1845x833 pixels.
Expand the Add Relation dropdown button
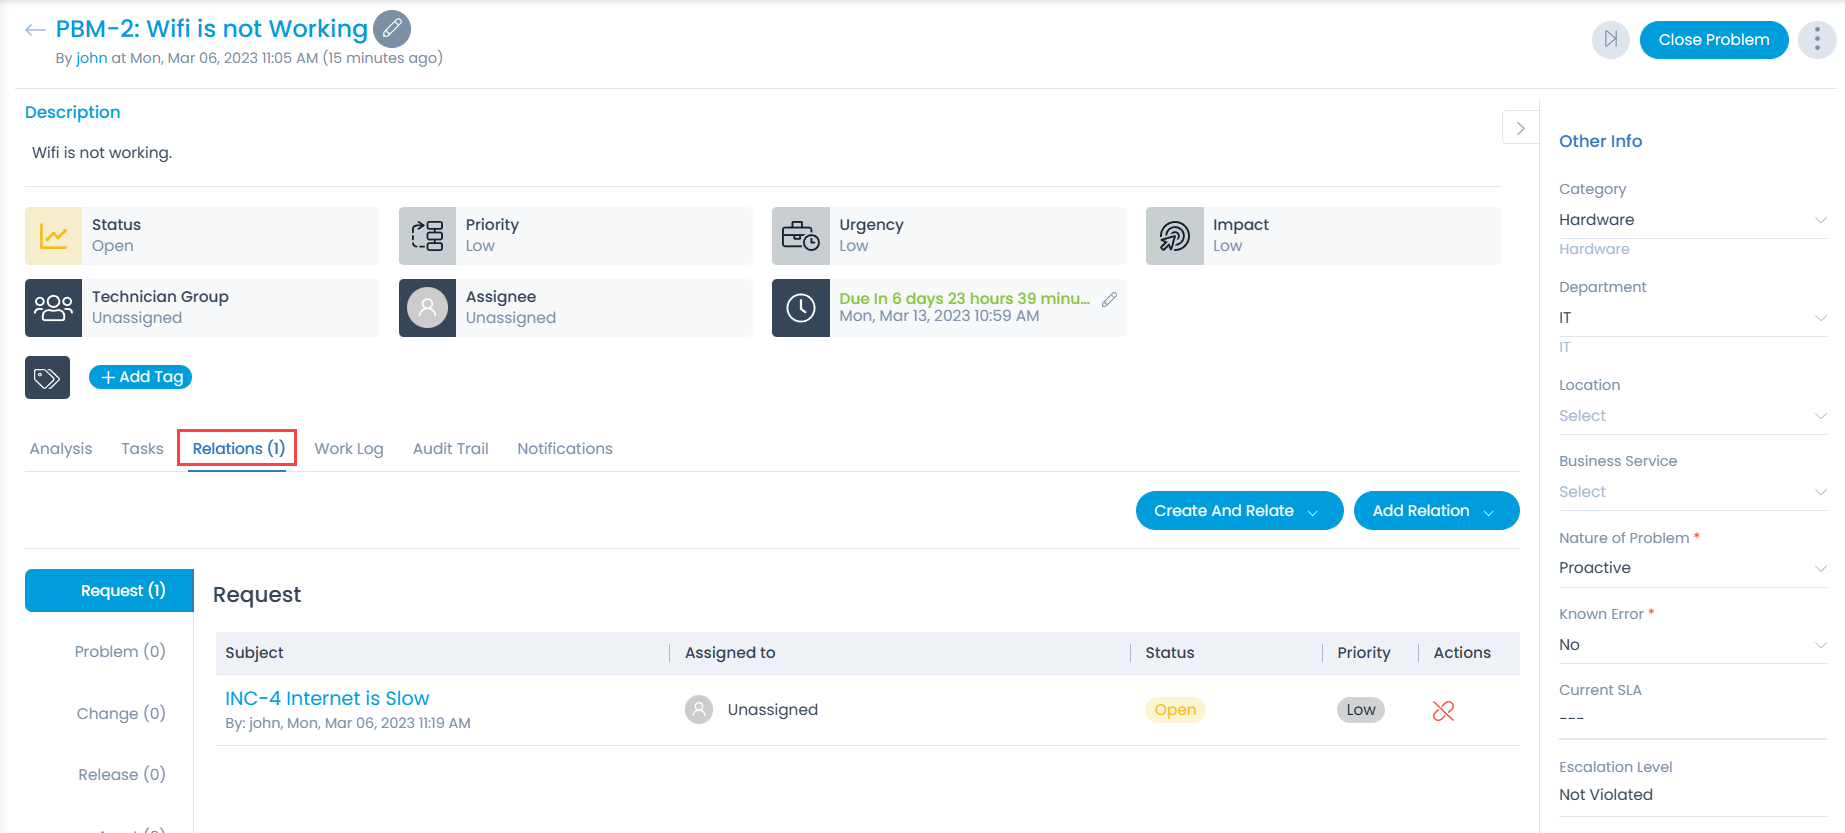pyautogui.click(x=1435, y=511)
